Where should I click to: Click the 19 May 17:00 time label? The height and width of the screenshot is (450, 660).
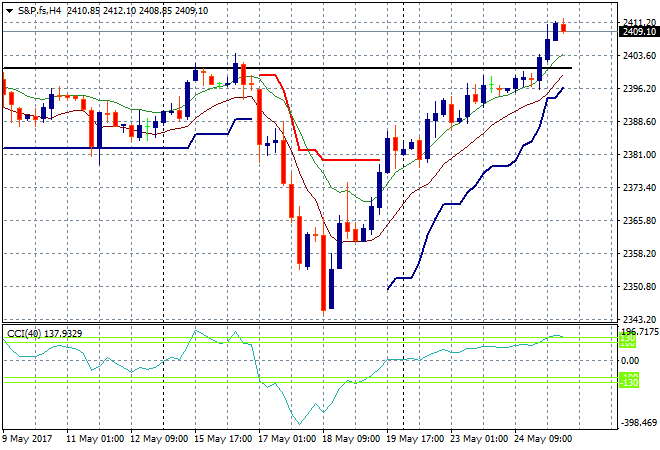tap(415, 439)
